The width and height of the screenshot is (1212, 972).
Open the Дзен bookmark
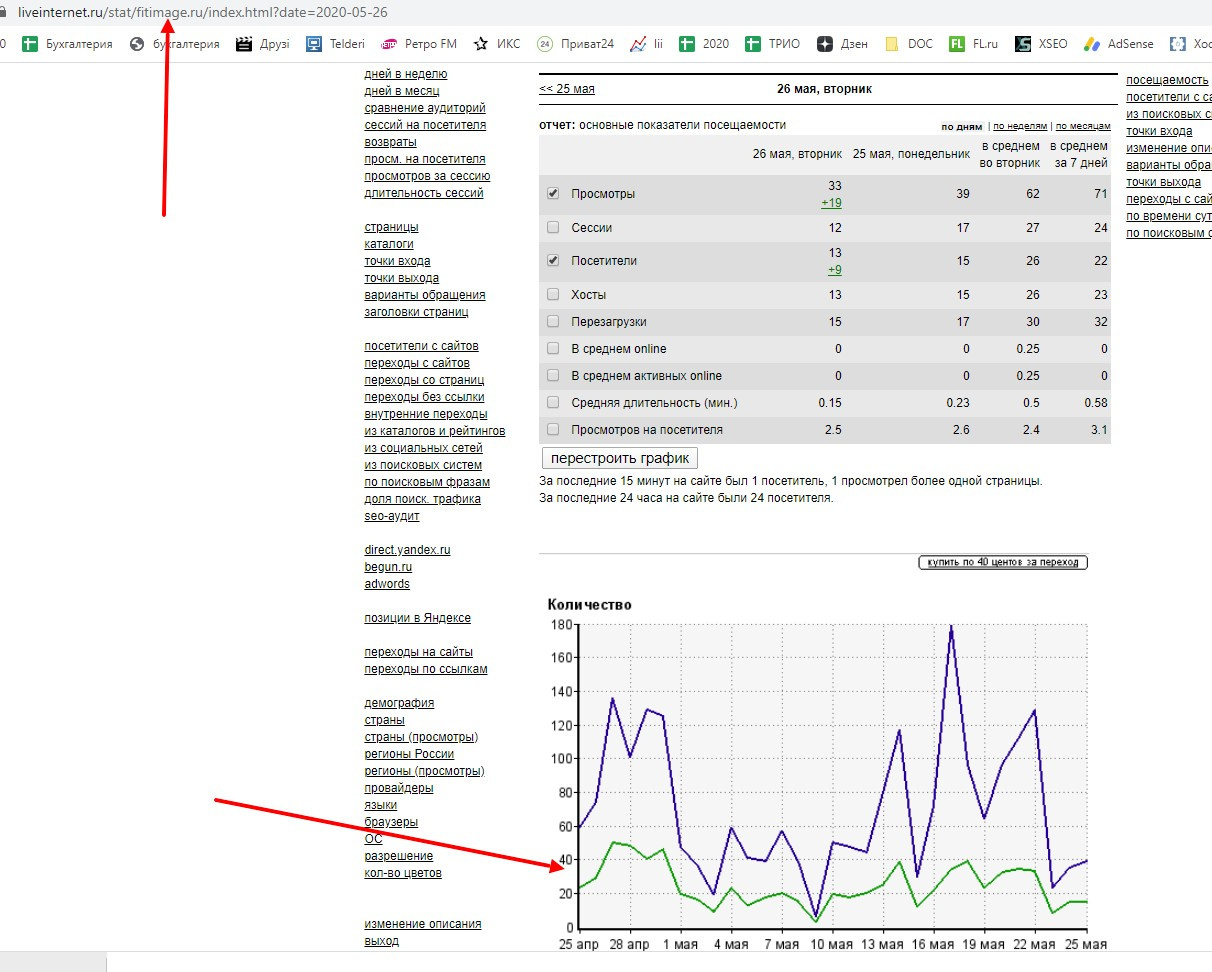842,44
